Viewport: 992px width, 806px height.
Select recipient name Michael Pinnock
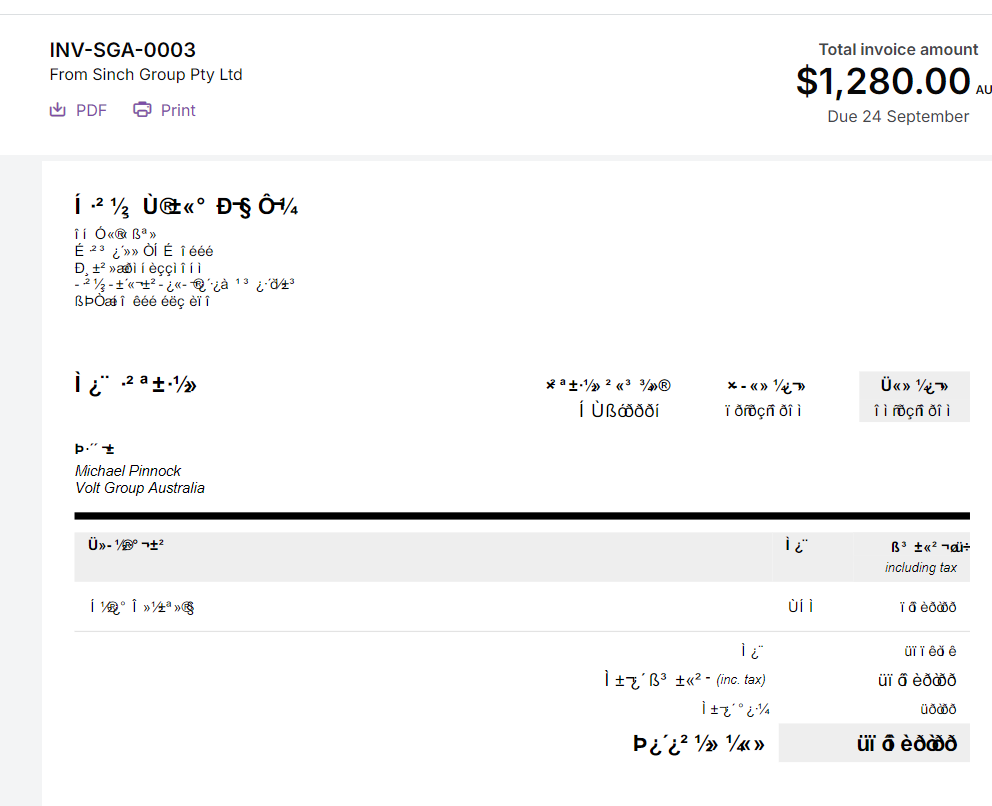pyautogui.click(x=127, y=470)
